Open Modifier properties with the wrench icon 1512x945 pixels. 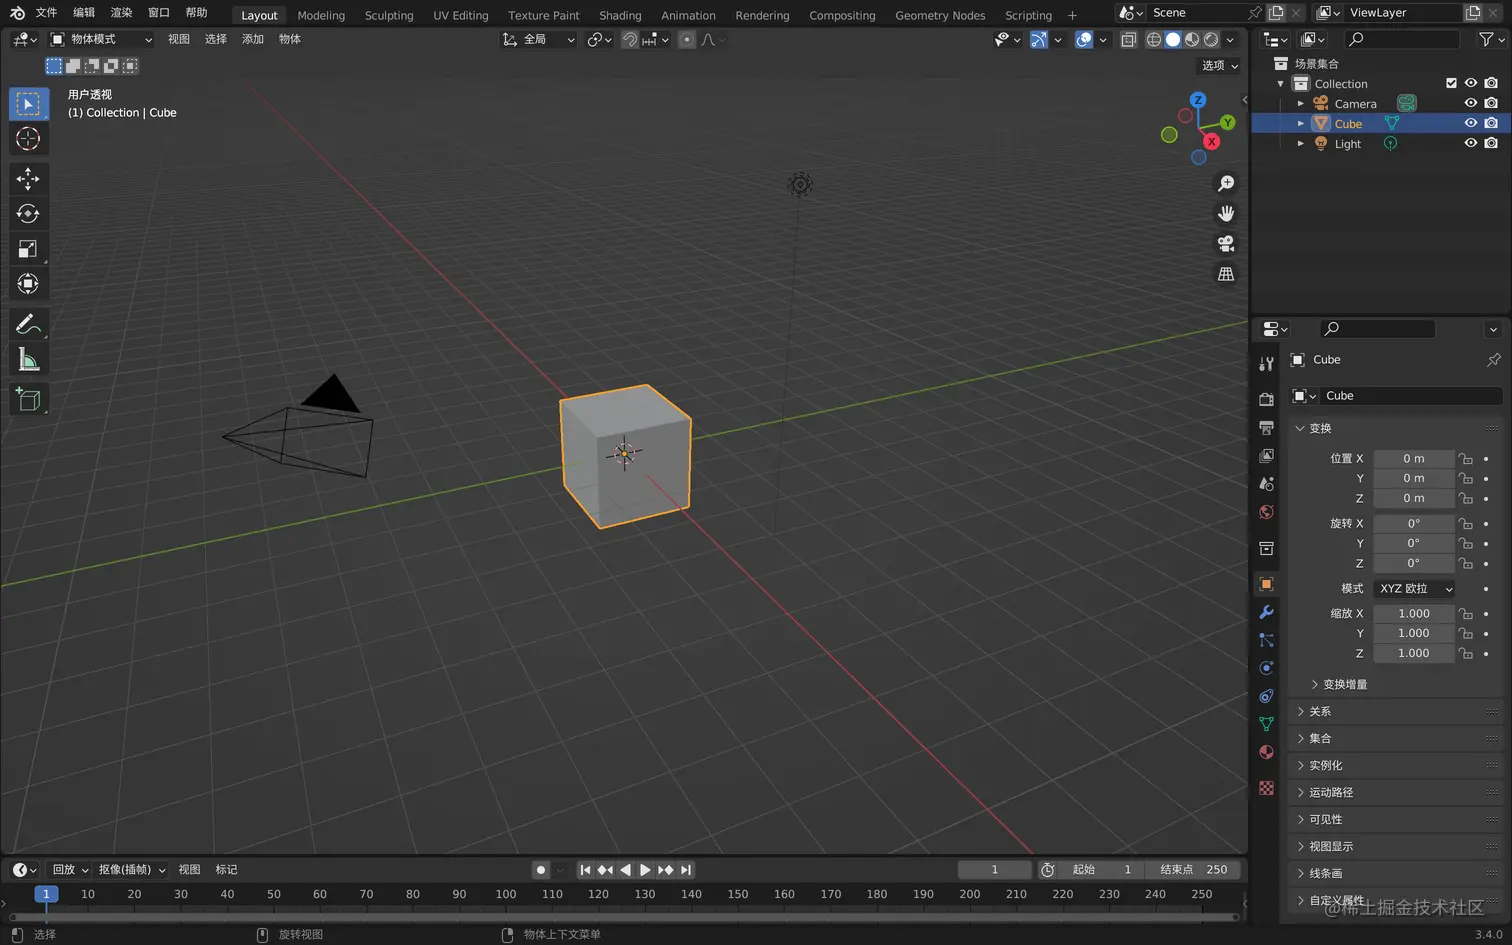1266,612
